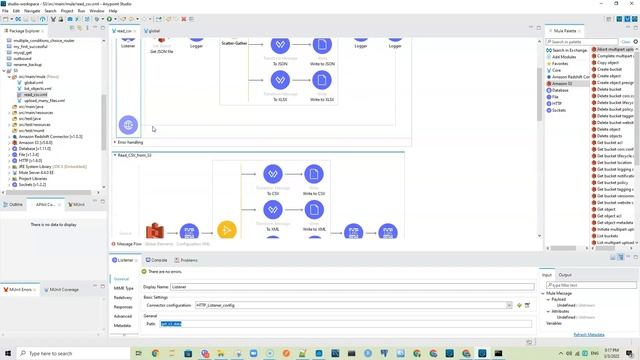
Task: Open Advanced settings section
Action: (122, 316)
